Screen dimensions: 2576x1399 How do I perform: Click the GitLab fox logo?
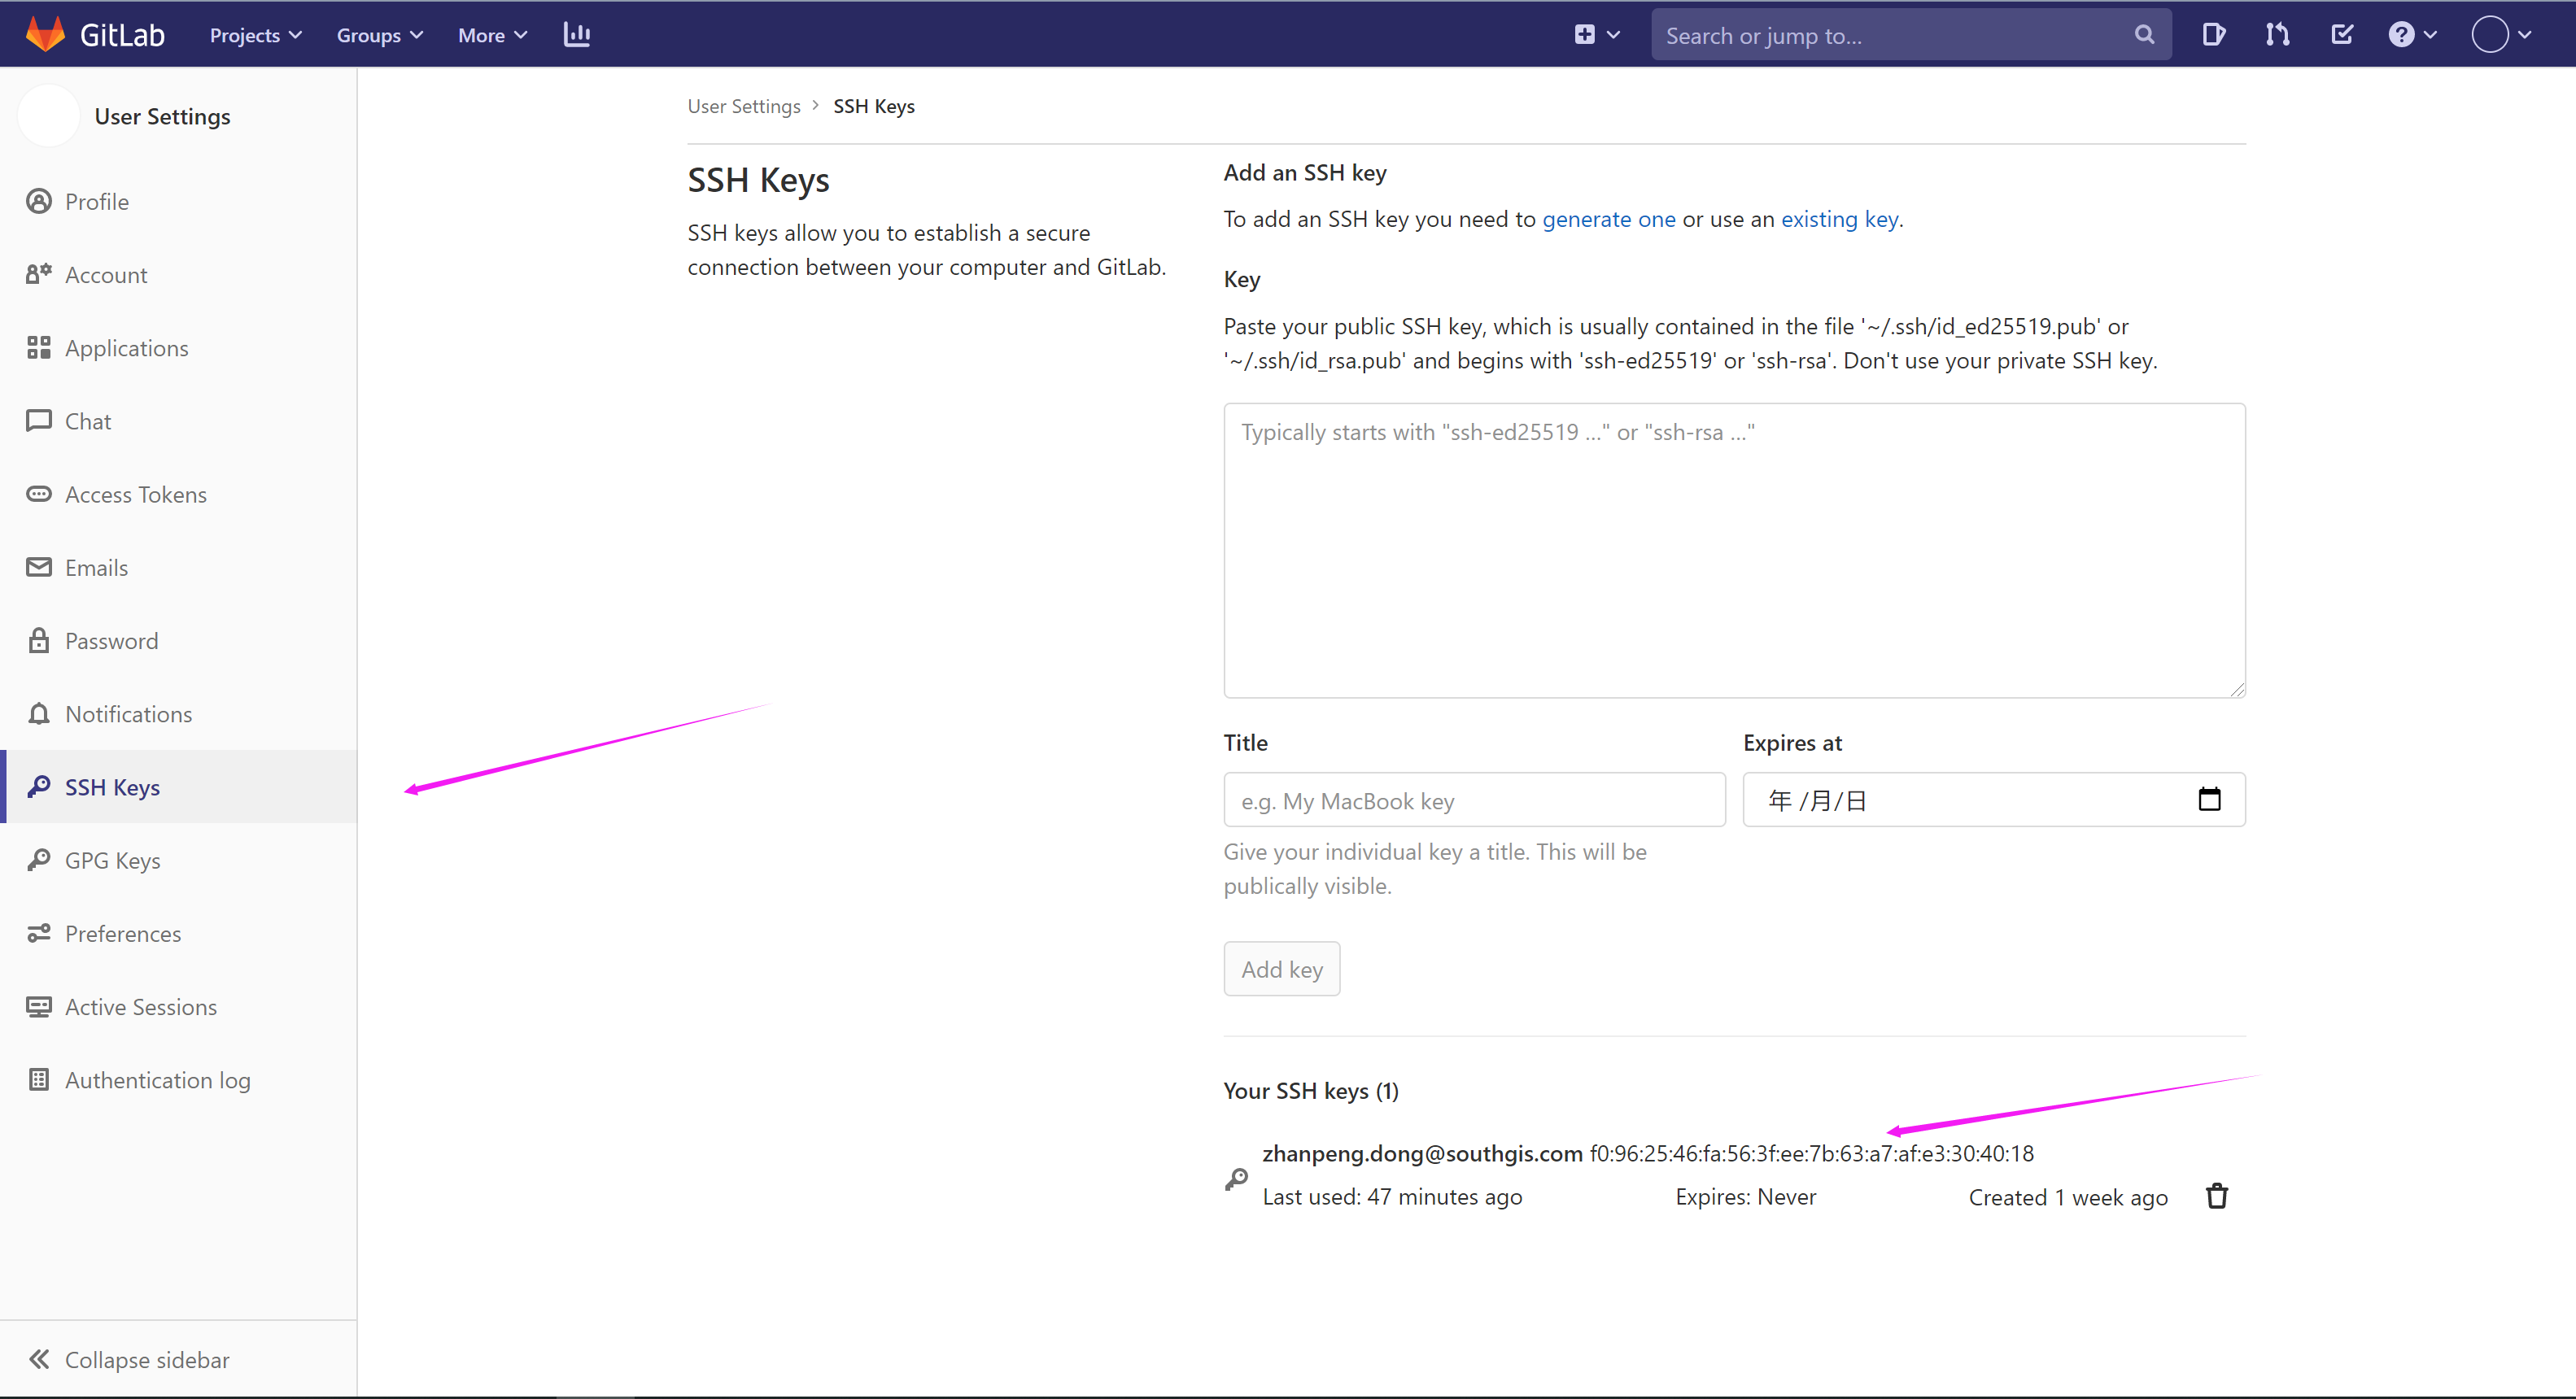pyautogui.click(x=45, y=34)
